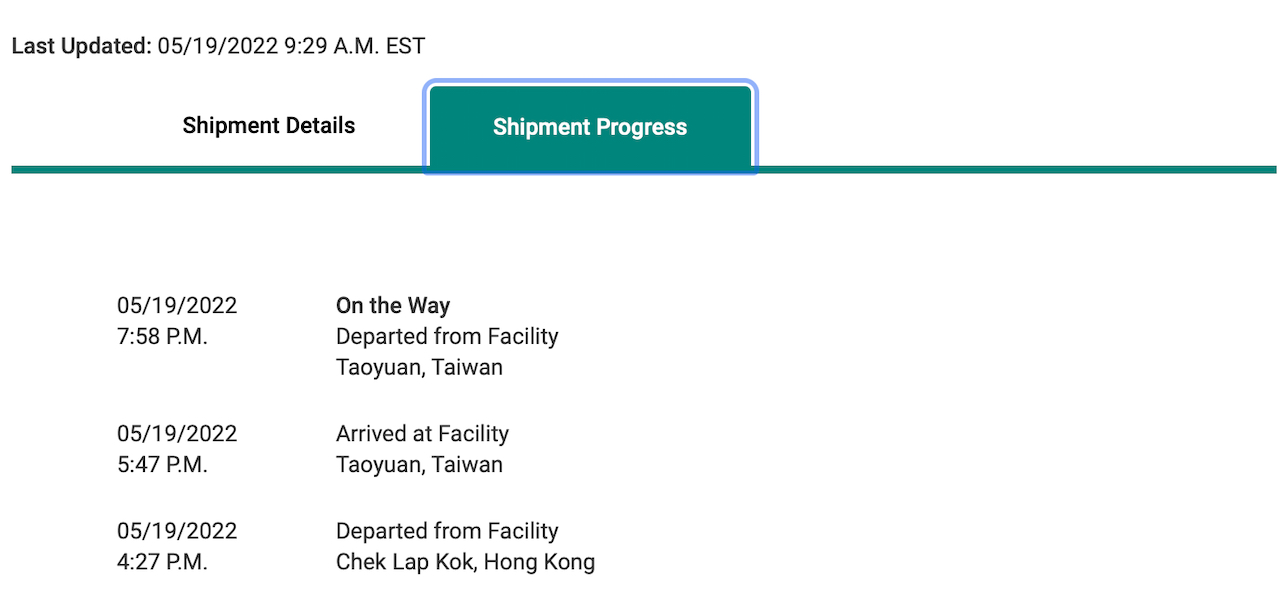Click the 4:27 P.M. time entry

point(162,562)
